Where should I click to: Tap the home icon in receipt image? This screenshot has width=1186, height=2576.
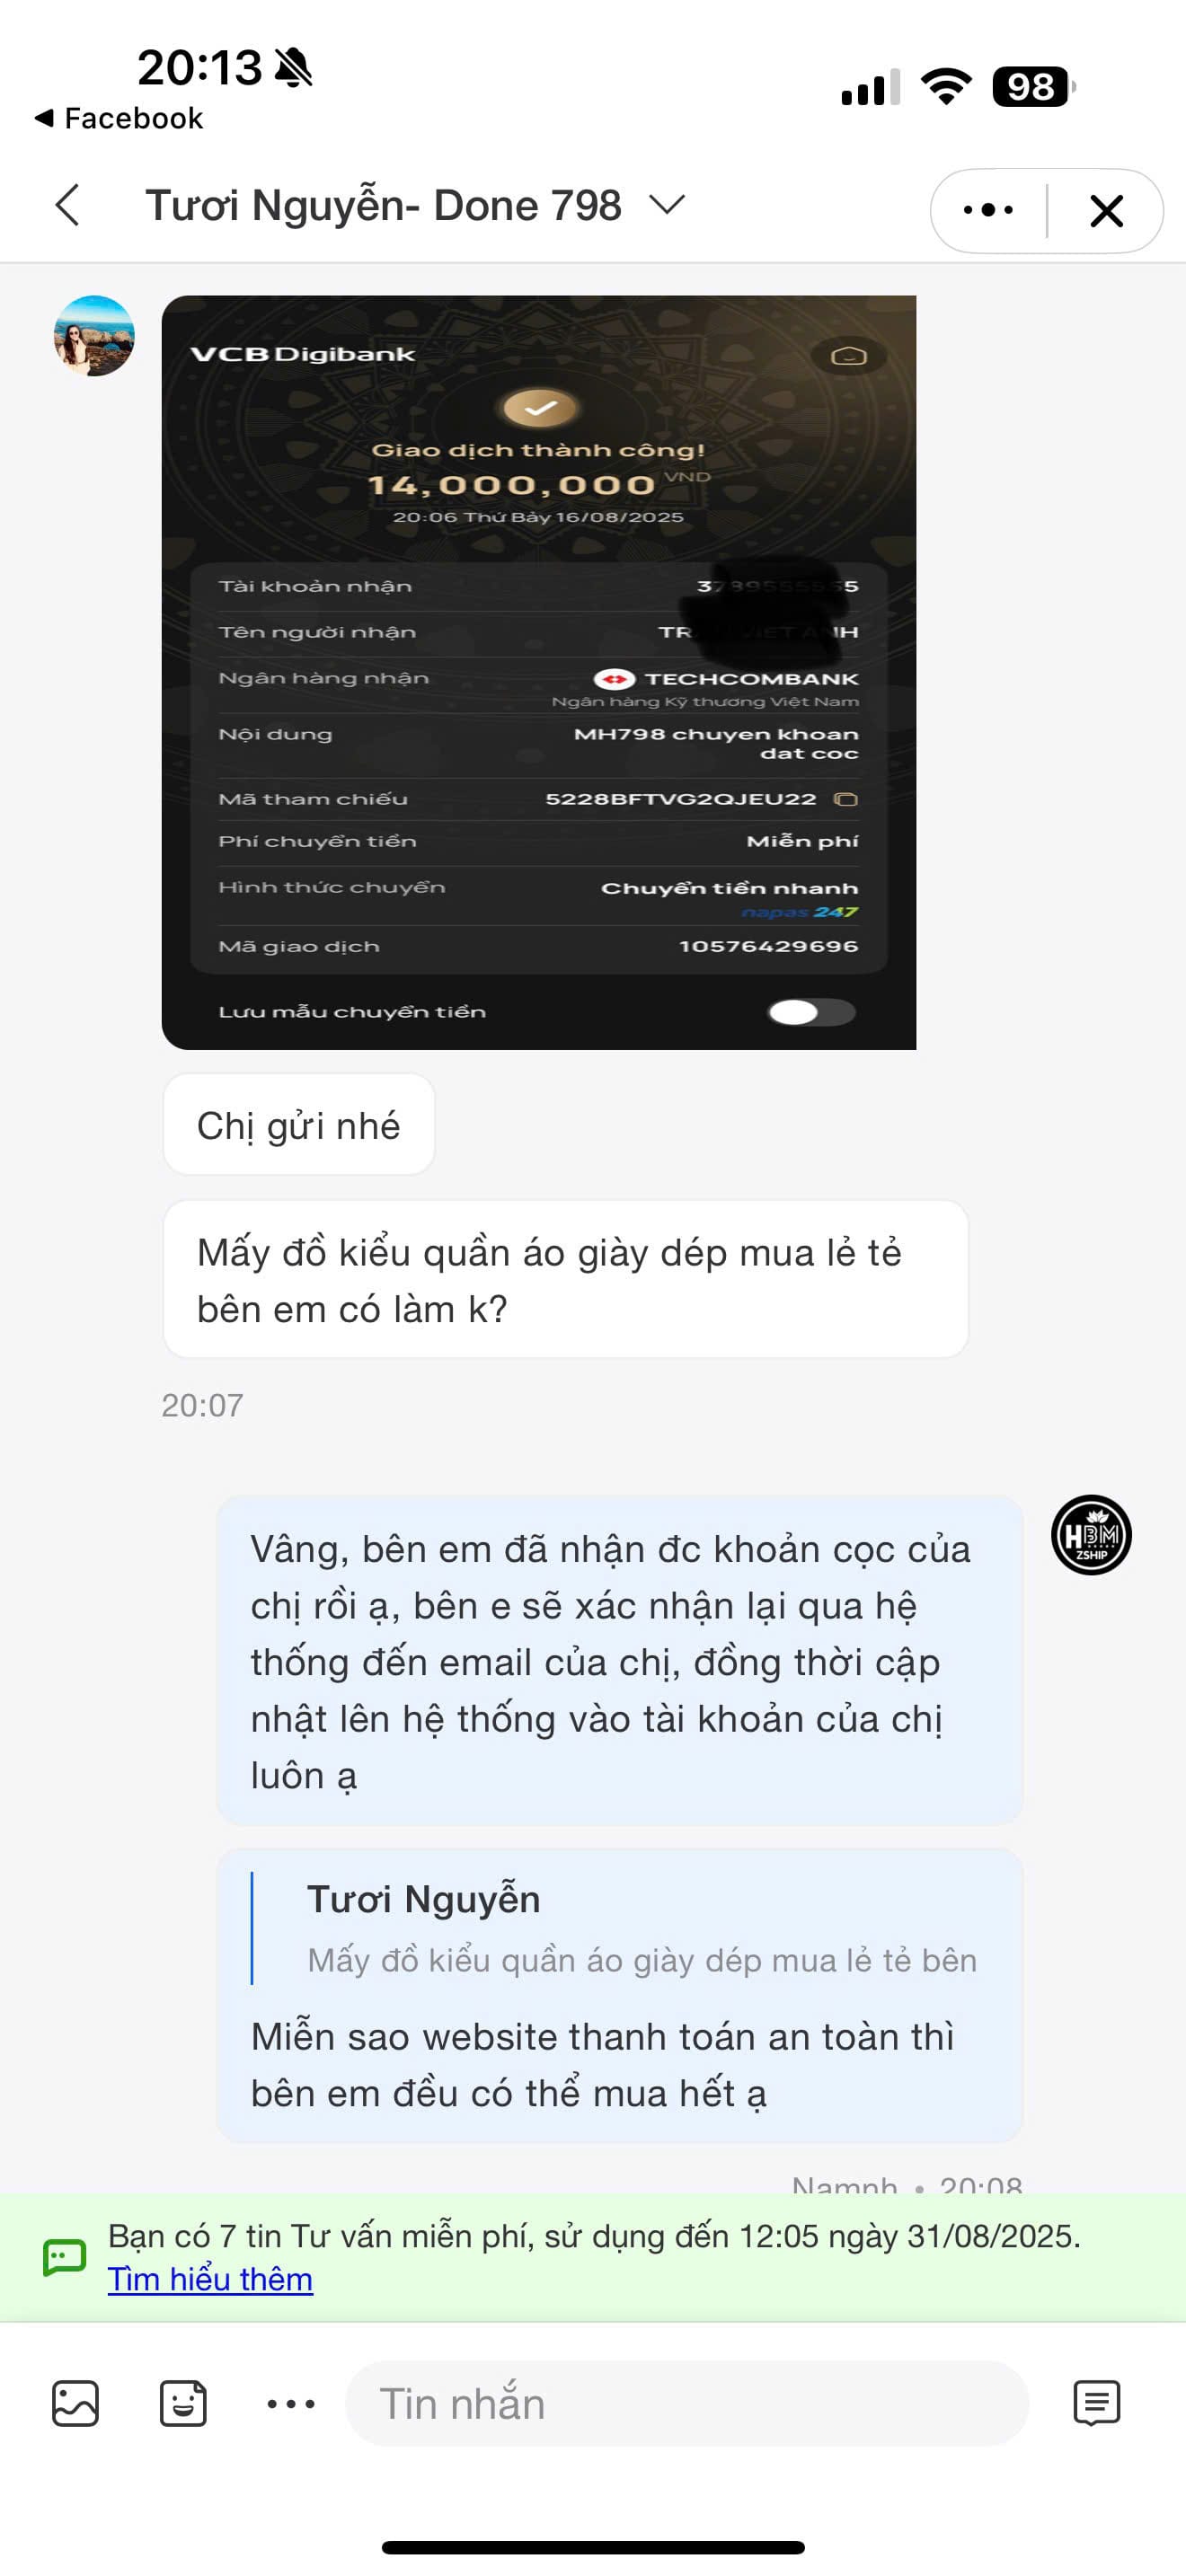(x=848, y=356)
